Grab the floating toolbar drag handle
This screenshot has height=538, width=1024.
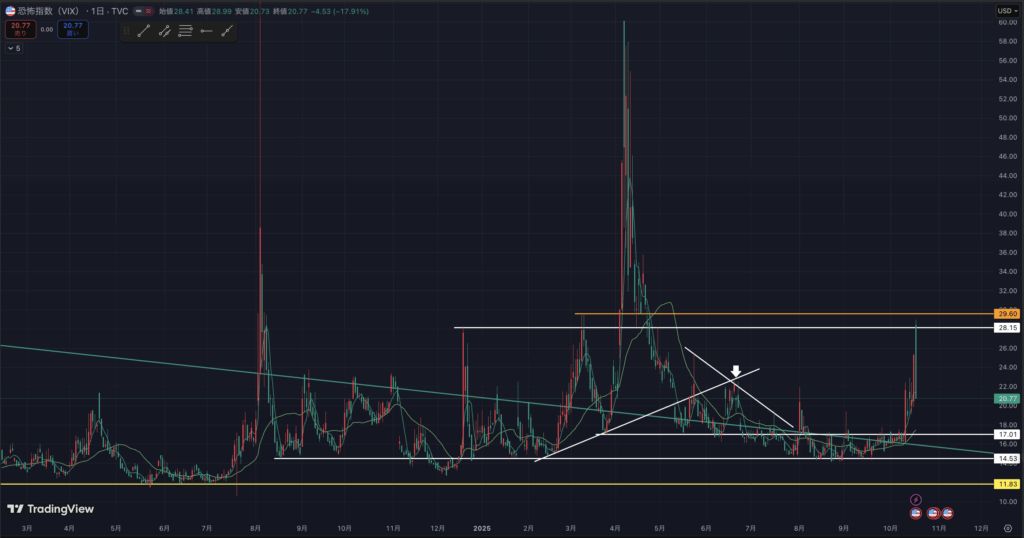(126, 31)
